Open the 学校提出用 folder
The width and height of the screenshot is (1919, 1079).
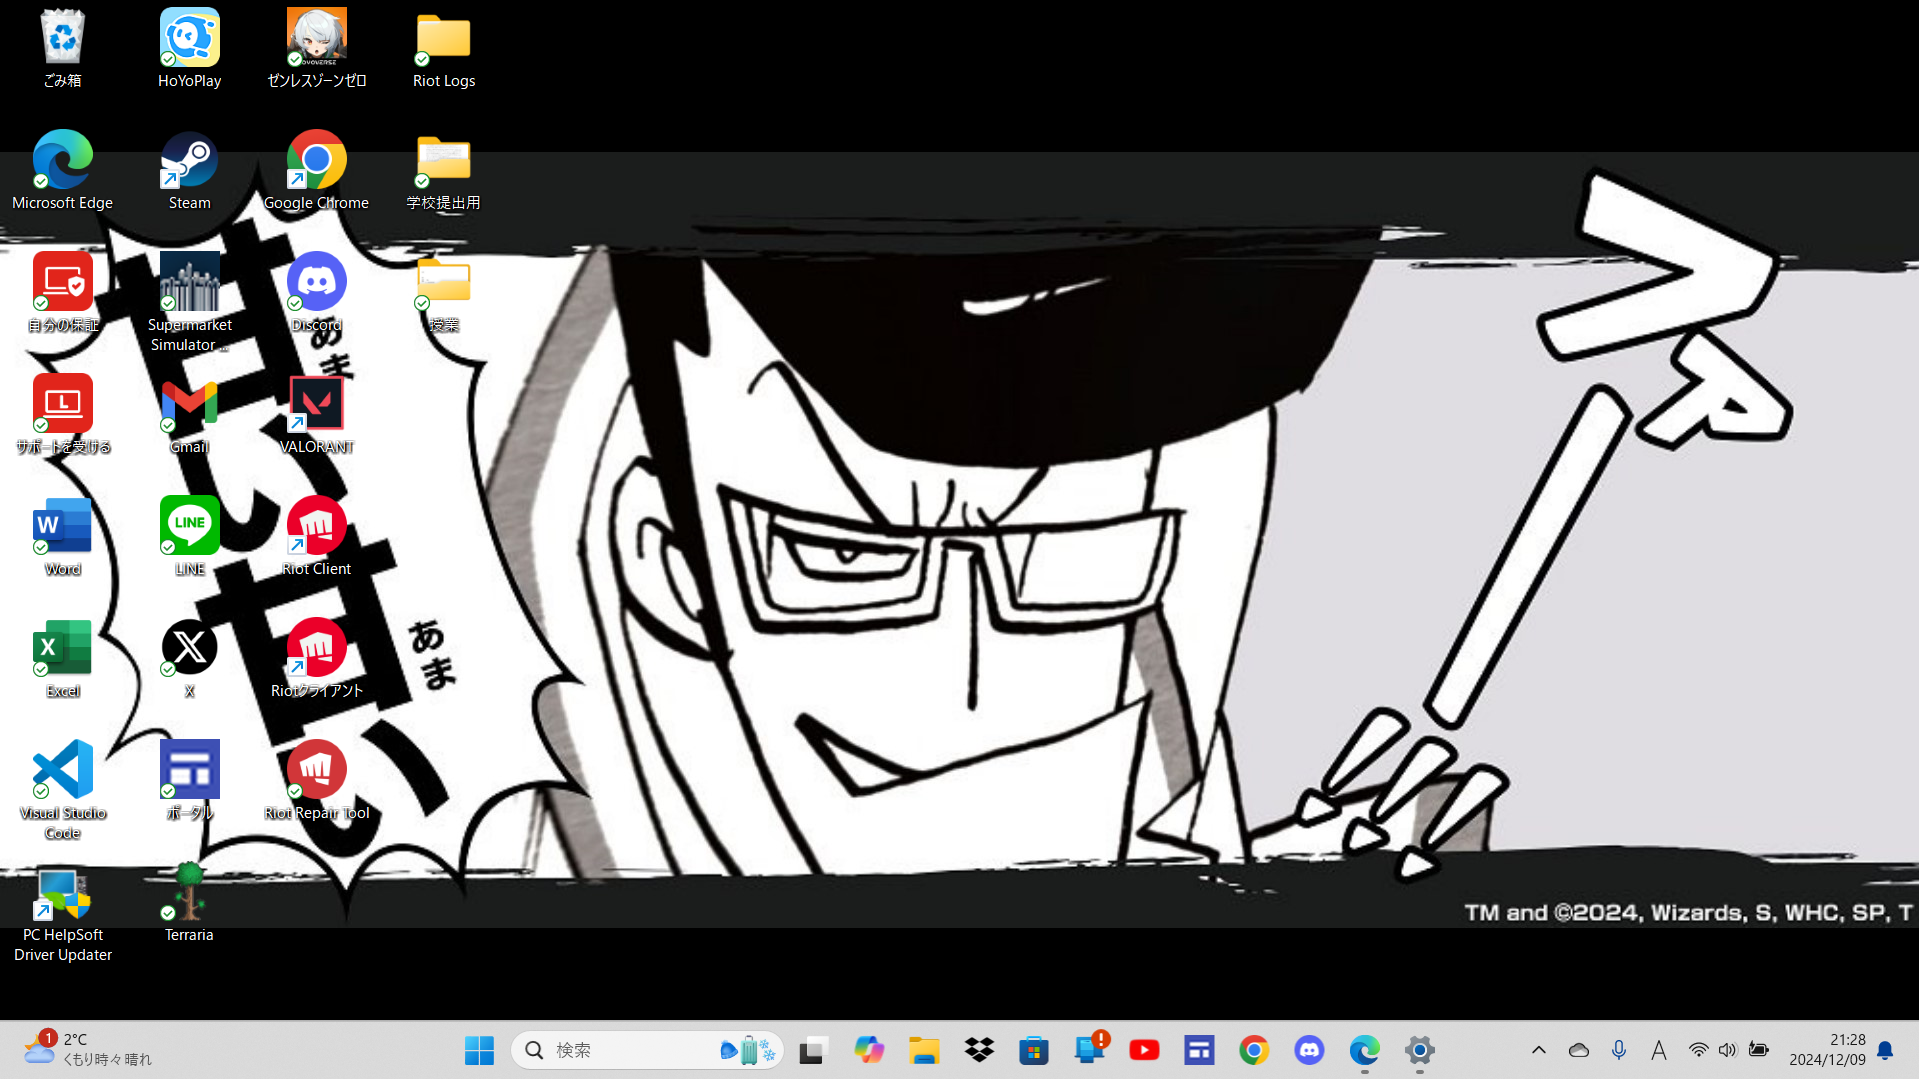pyautogui.click(x=443, y=160)
